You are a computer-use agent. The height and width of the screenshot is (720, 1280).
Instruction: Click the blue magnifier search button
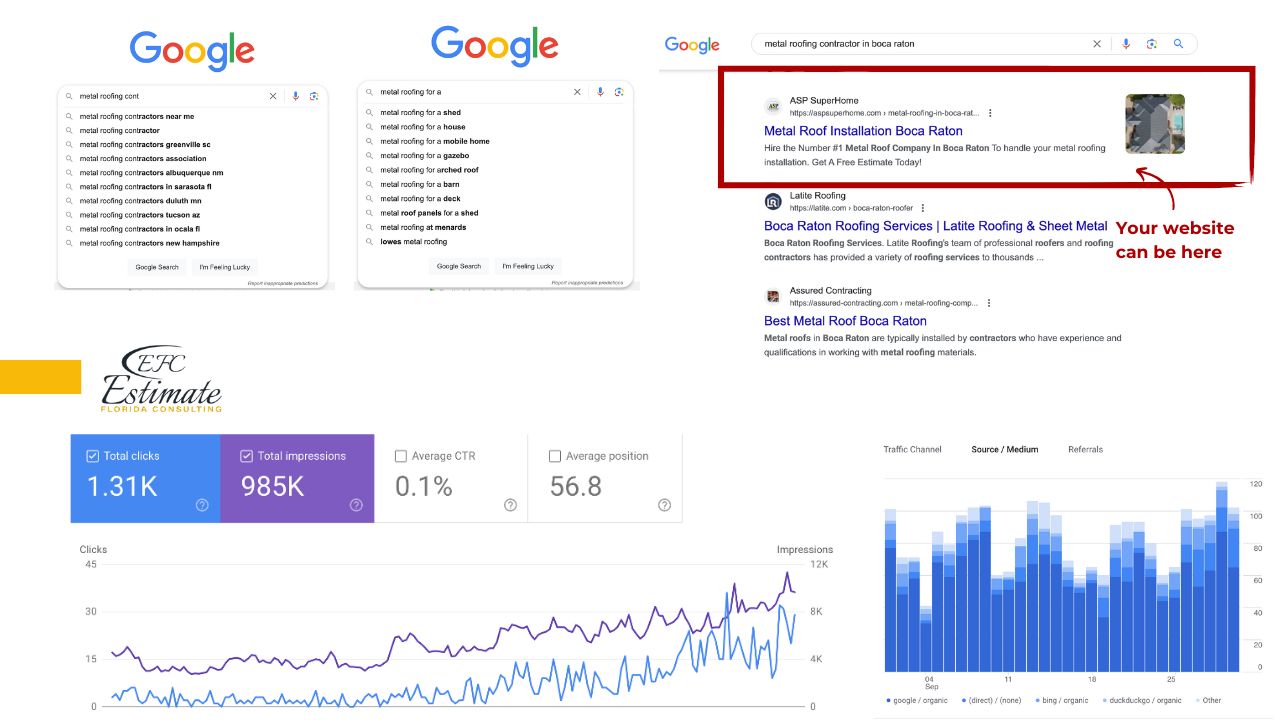(x=1178, y=44)
